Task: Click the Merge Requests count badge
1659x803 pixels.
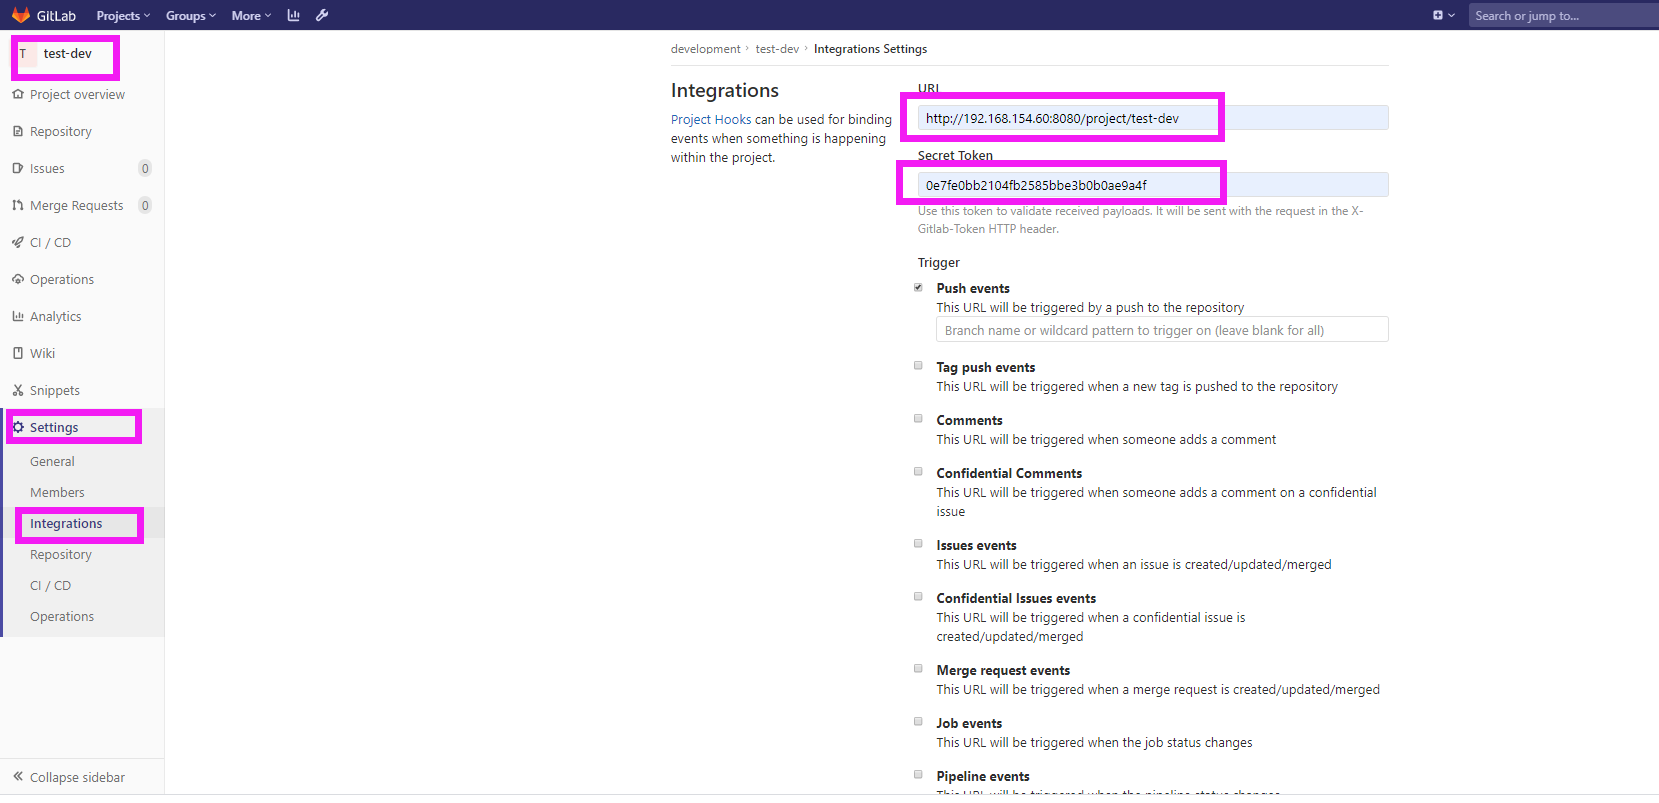Action: point(145,205)
